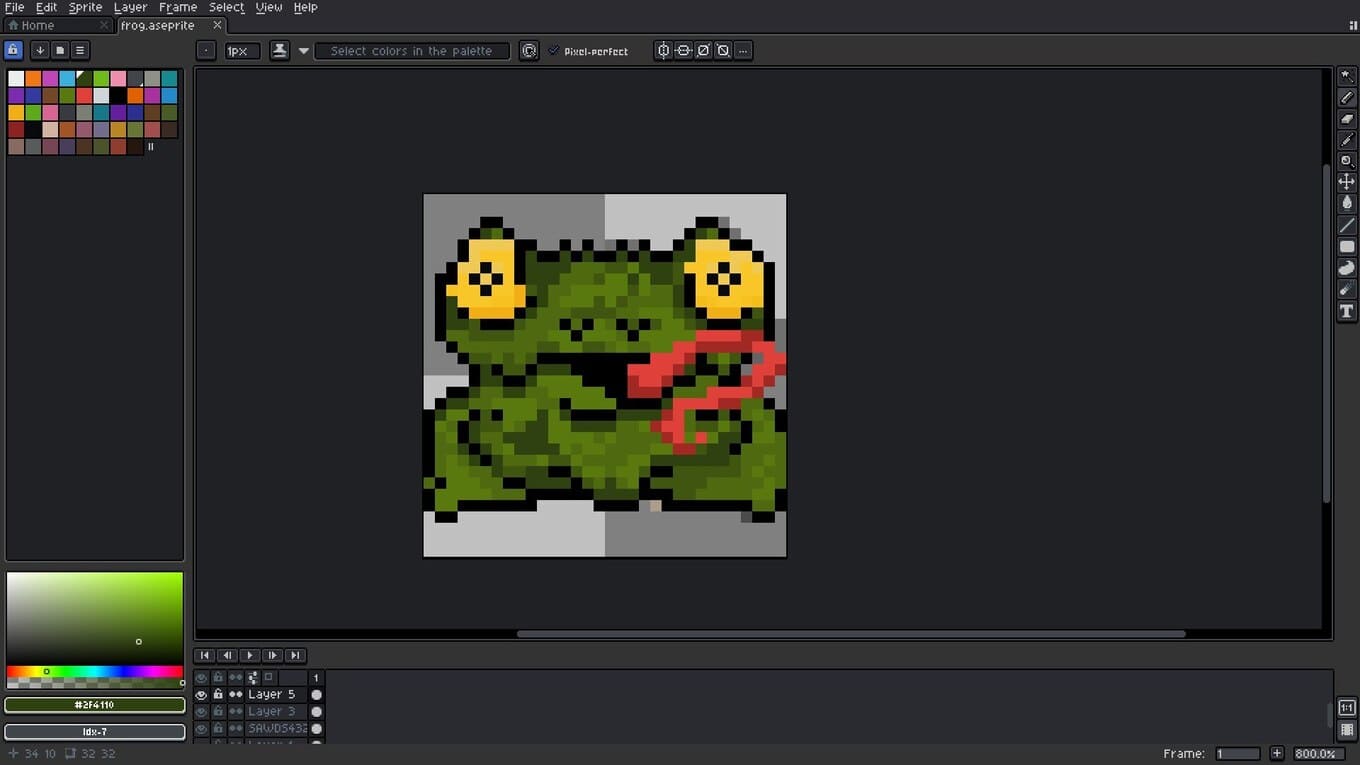Select the Zoom tool
Image resolution: width=1360 pixels, height=765 pixels.
pyautogui.click(x=1347, y=161)
